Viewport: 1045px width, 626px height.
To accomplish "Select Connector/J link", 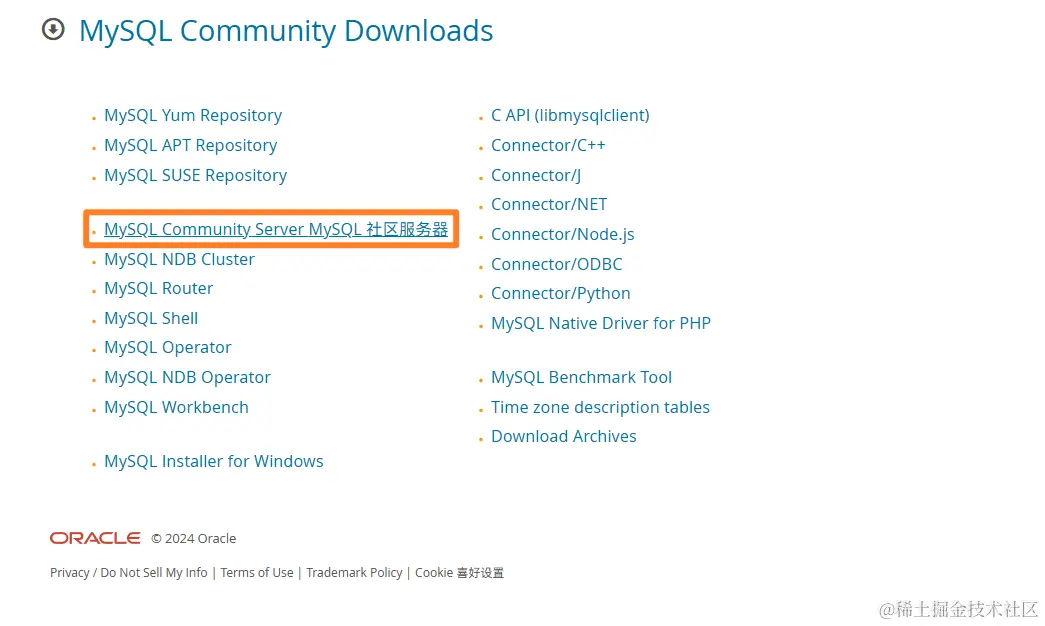I will pyautogui.click(x=536, y=175).
